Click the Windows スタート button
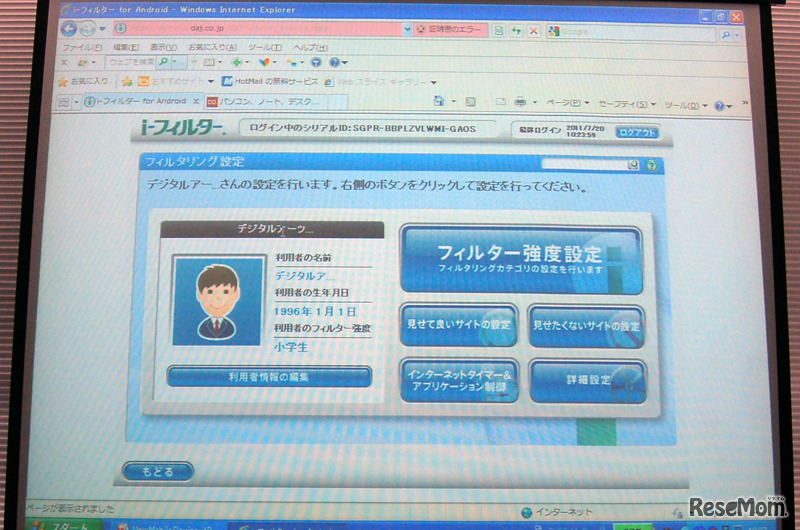Image resolution: width=800 pixels, height=530 pixels. [x=64, y=525]
